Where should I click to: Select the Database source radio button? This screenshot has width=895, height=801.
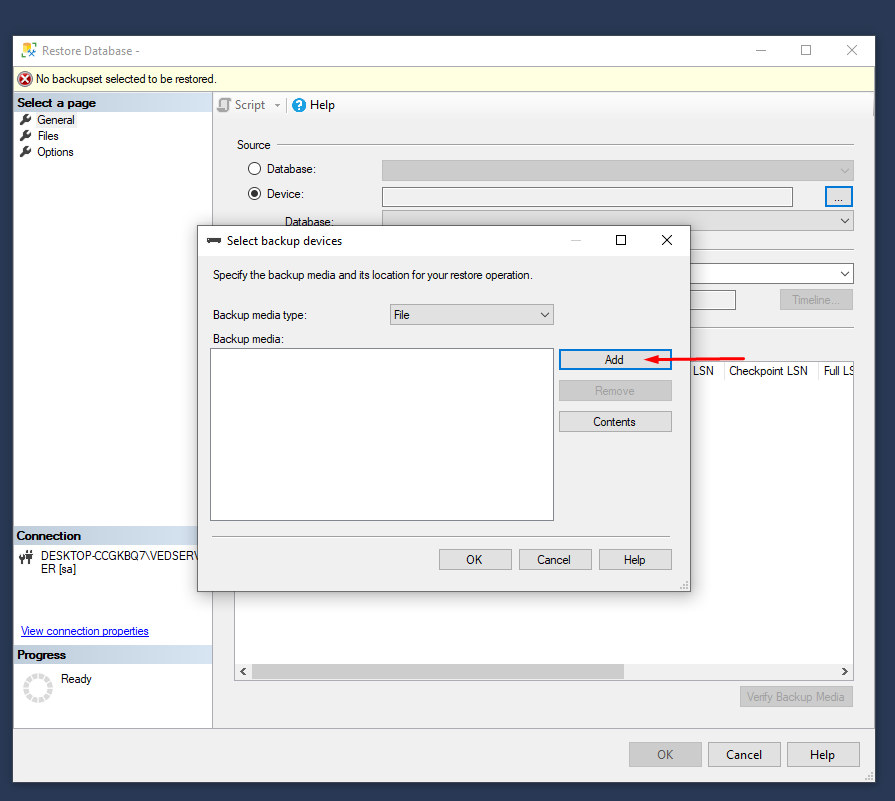click(254, 170)
